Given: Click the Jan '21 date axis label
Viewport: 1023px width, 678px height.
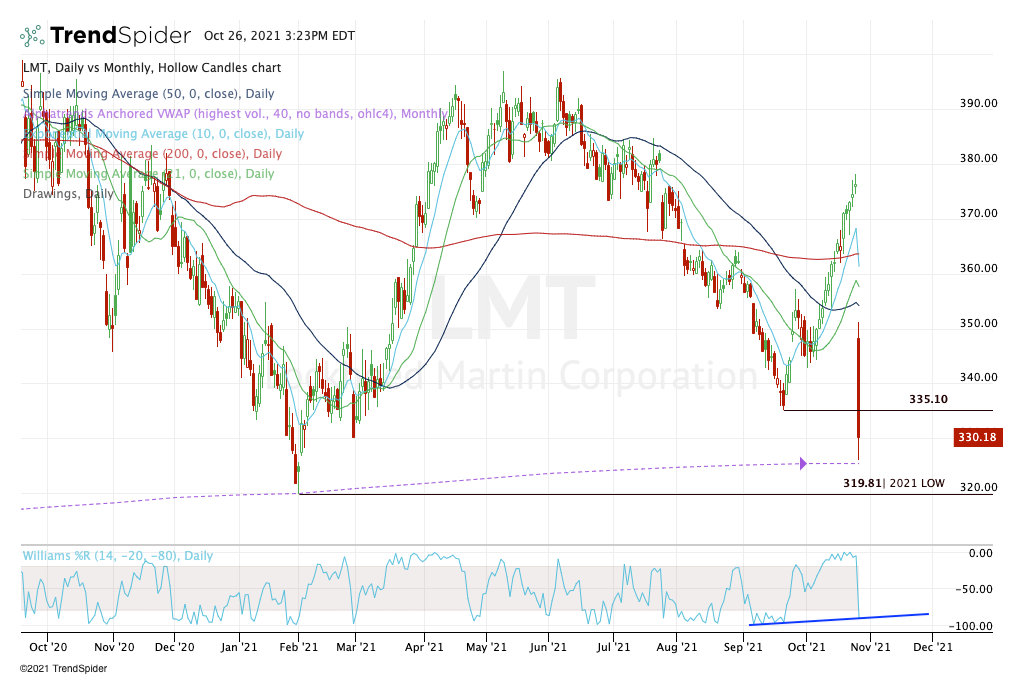Looking at the screenshot, I should 239,647.
